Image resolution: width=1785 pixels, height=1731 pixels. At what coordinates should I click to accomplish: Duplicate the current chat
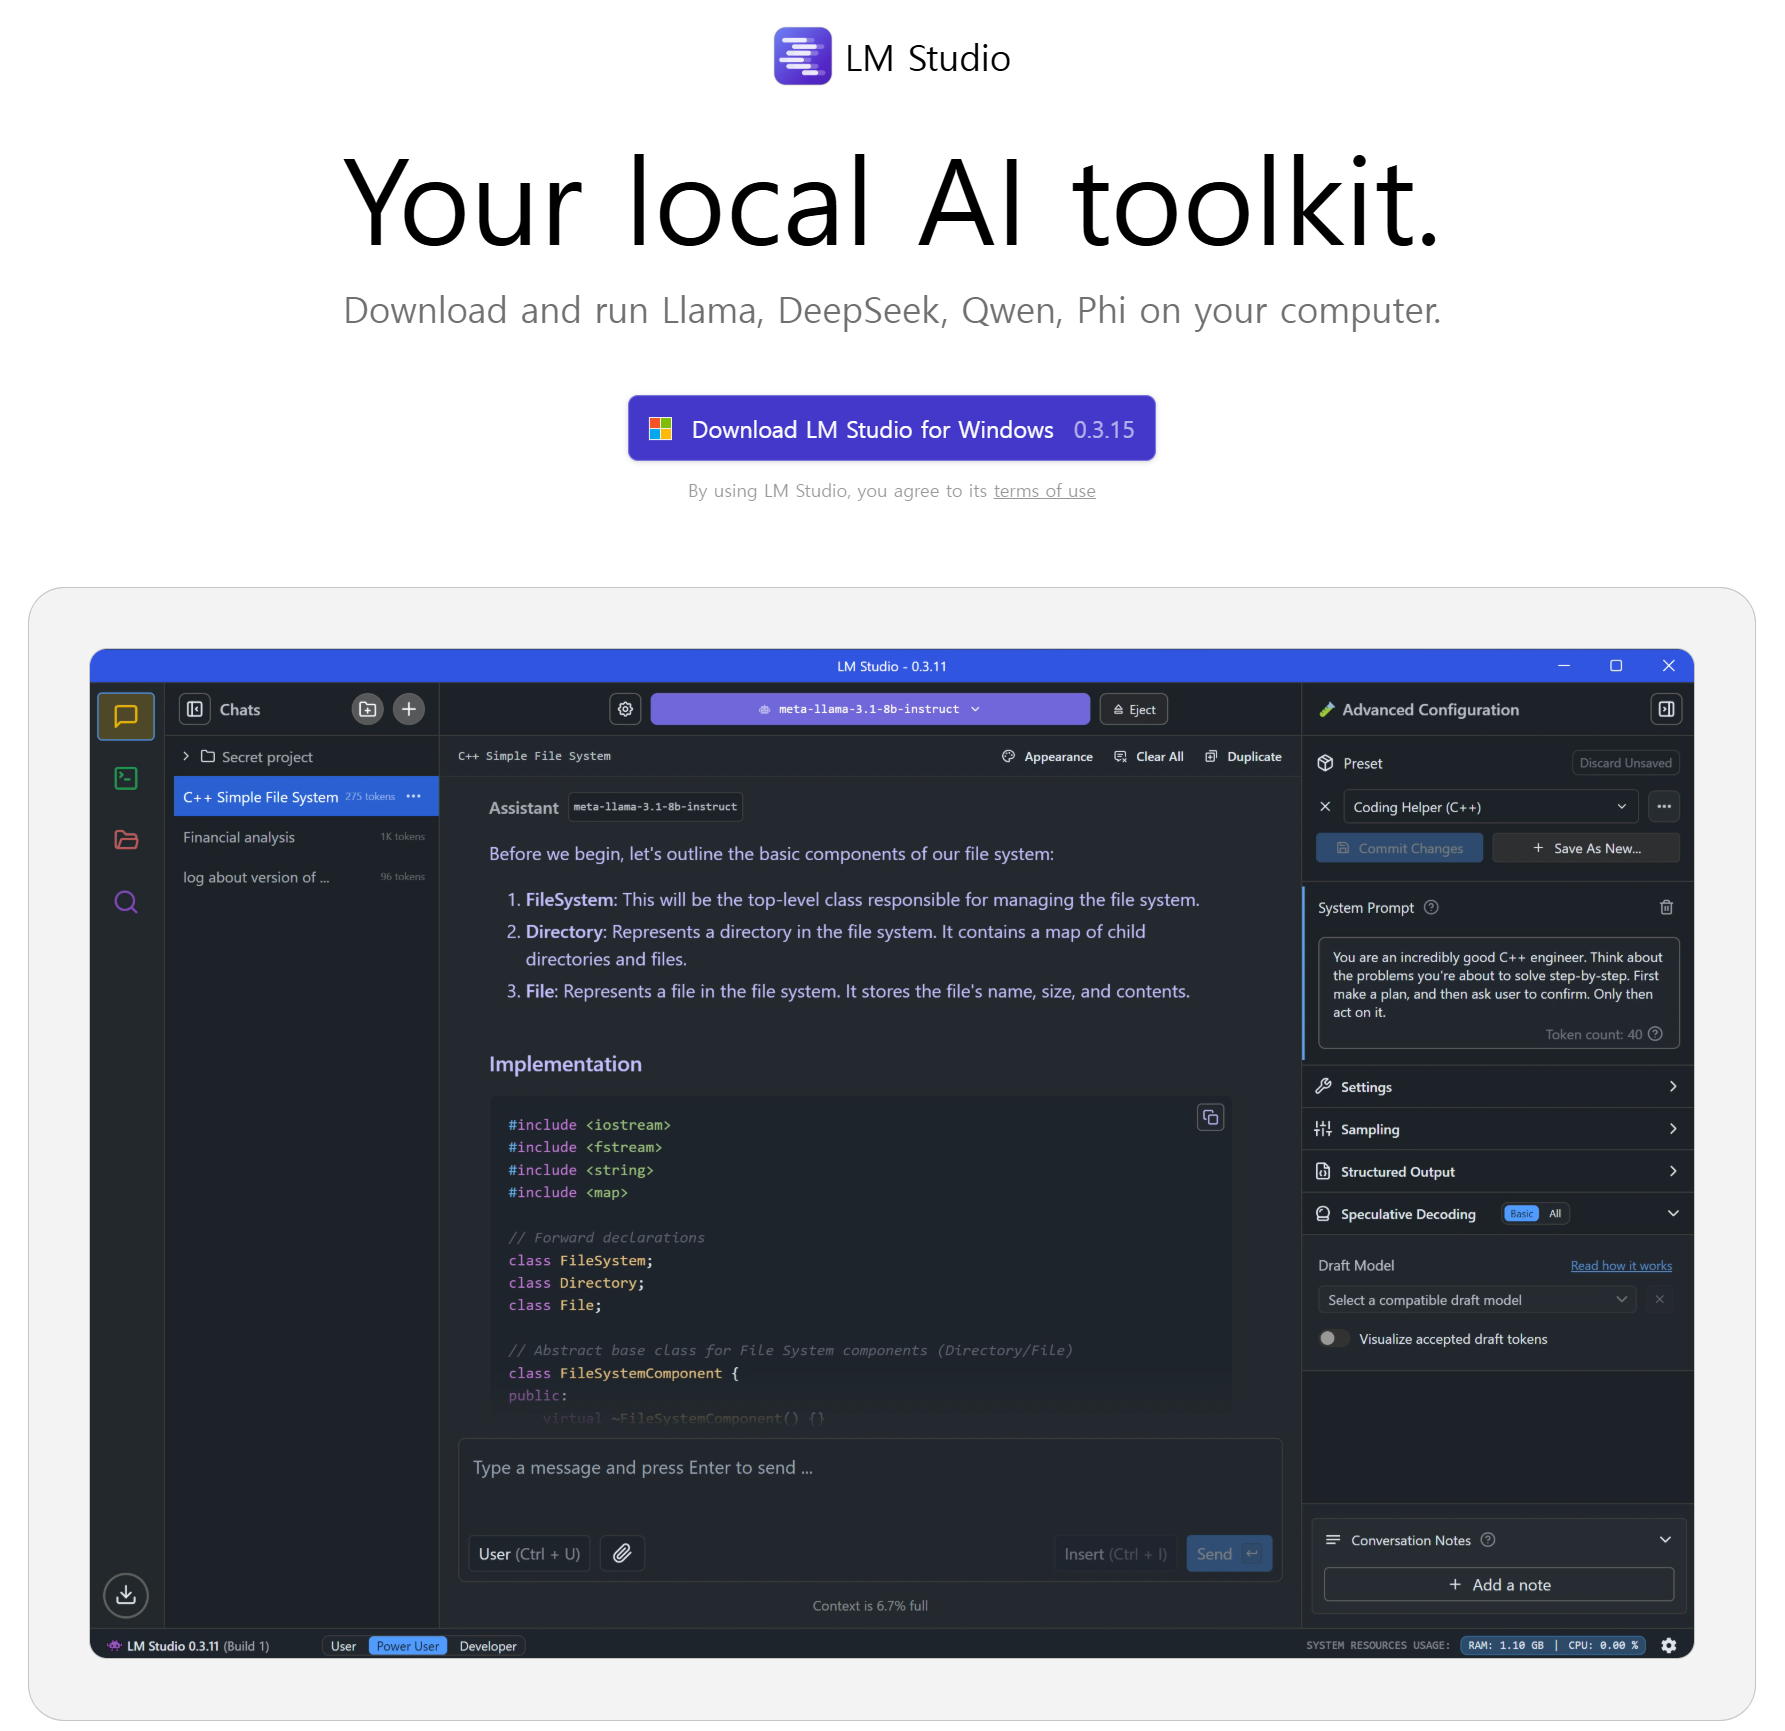(1243, 756)
